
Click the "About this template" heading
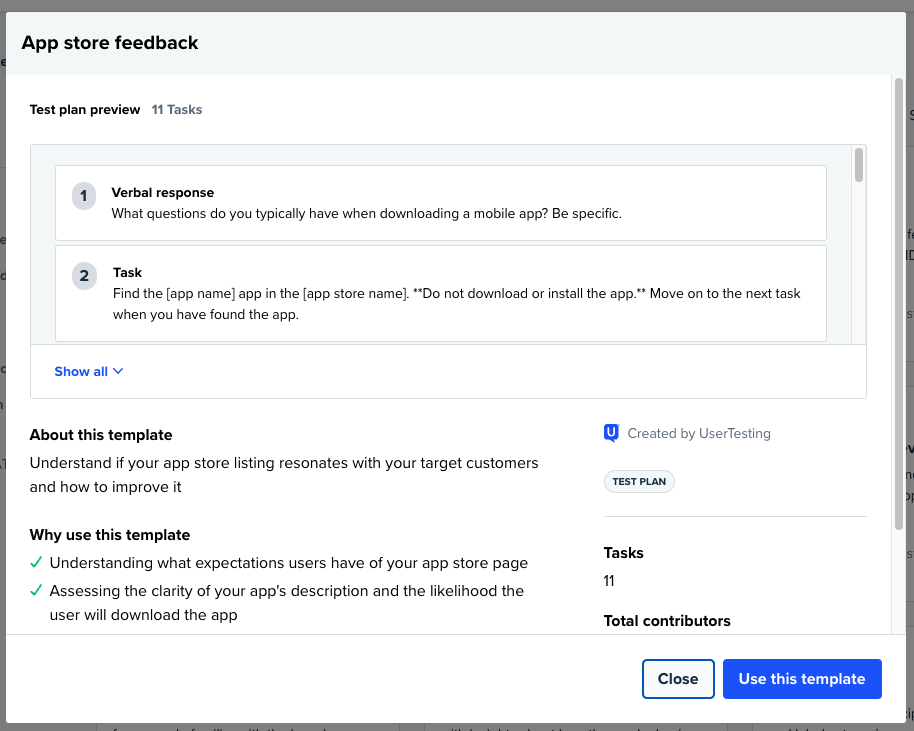click(x=101, y=435)
